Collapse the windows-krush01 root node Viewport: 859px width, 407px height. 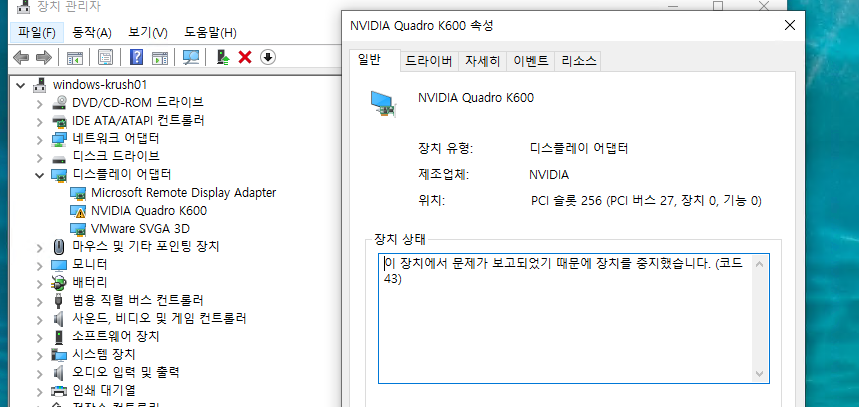21,85
